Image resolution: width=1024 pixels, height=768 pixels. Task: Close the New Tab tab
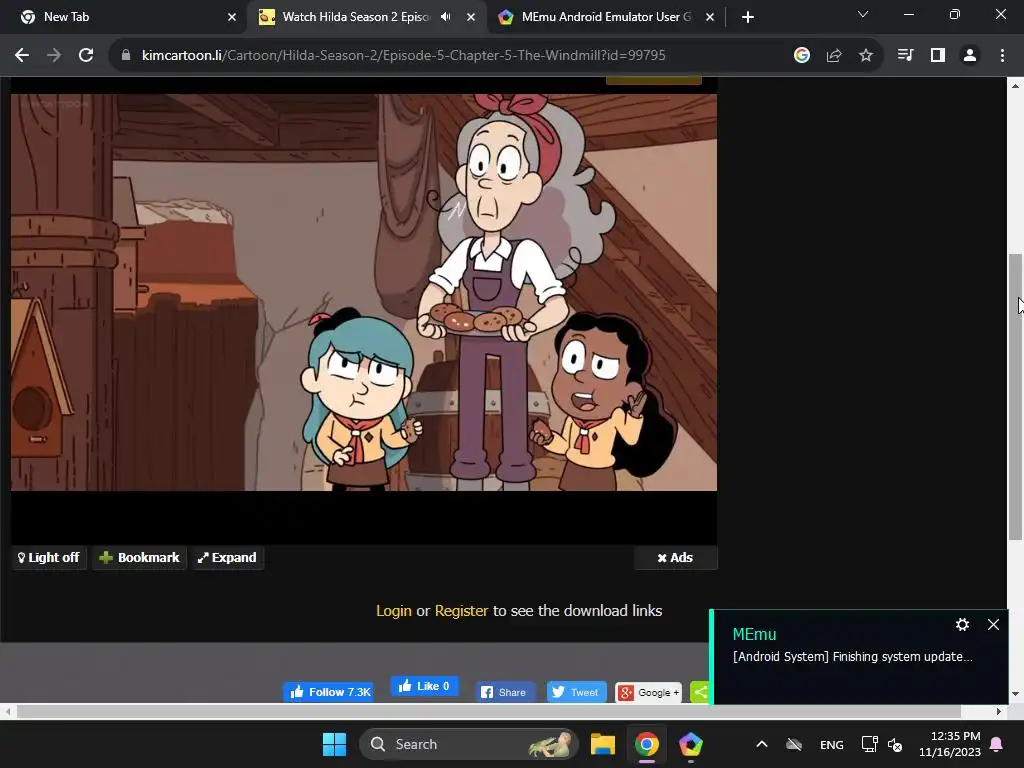tap(232, 17)
